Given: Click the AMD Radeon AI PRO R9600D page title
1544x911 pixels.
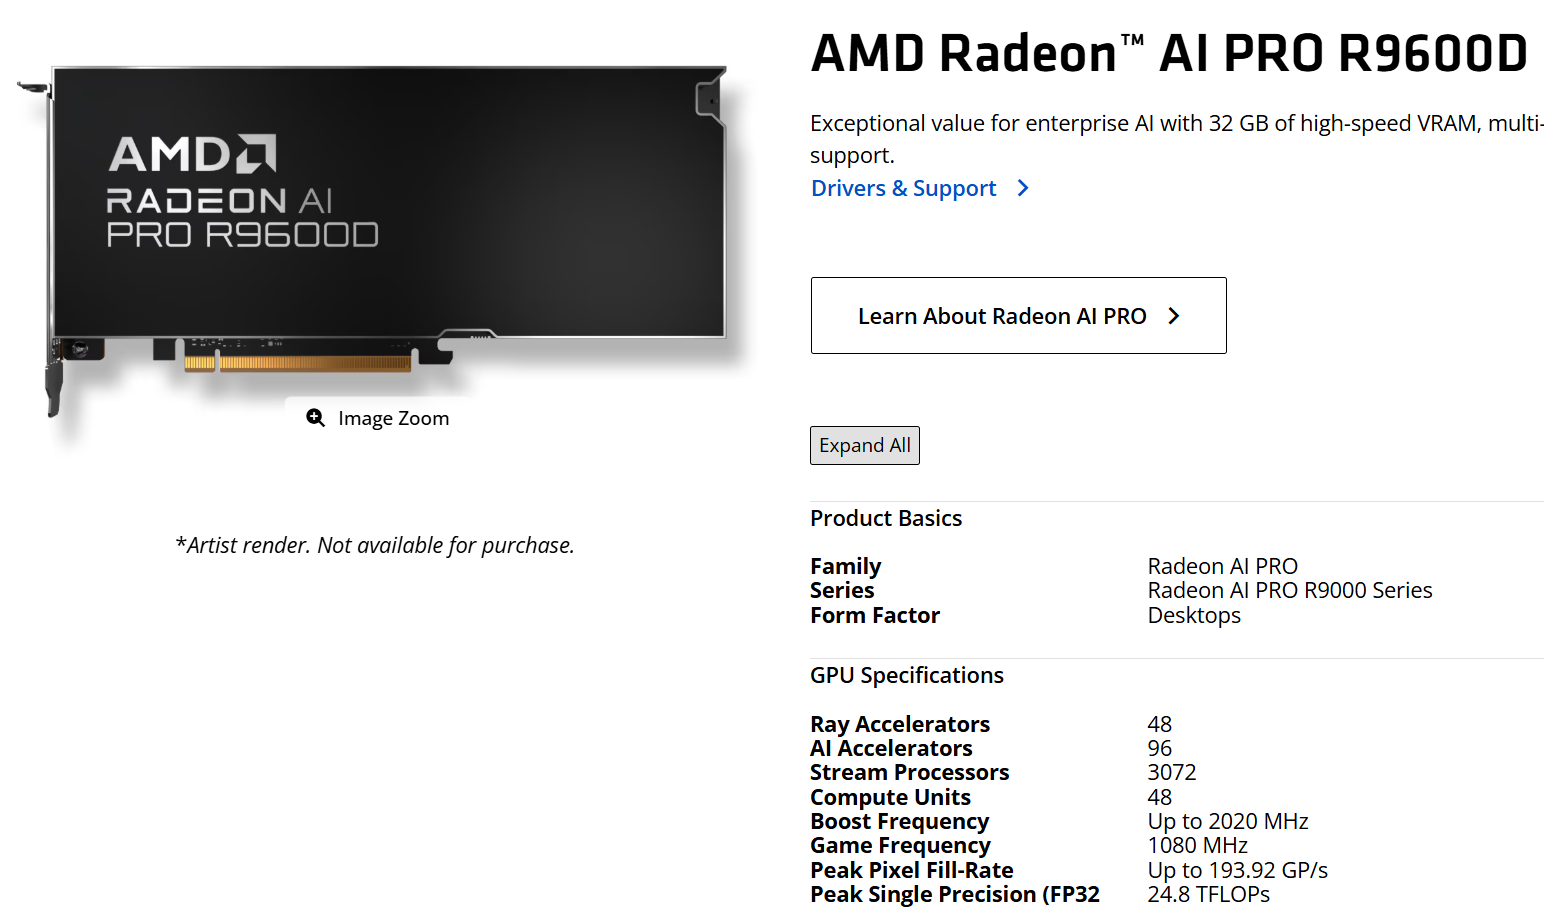Looking at the screenshot, I should click(1168, 54).
